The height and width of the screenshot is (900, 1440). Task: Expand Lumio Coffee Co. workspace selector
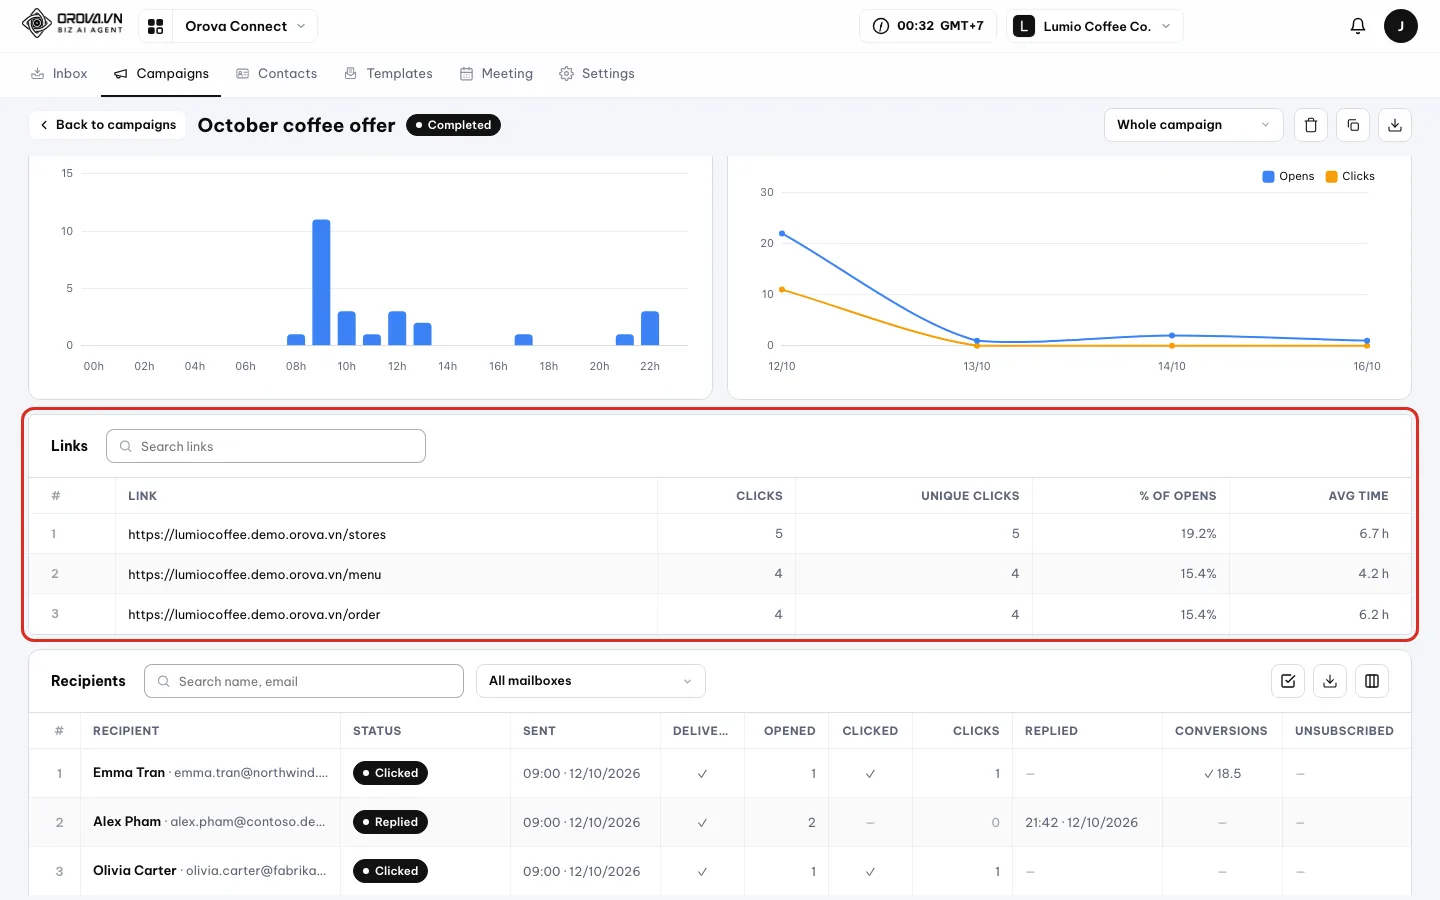1095,26
